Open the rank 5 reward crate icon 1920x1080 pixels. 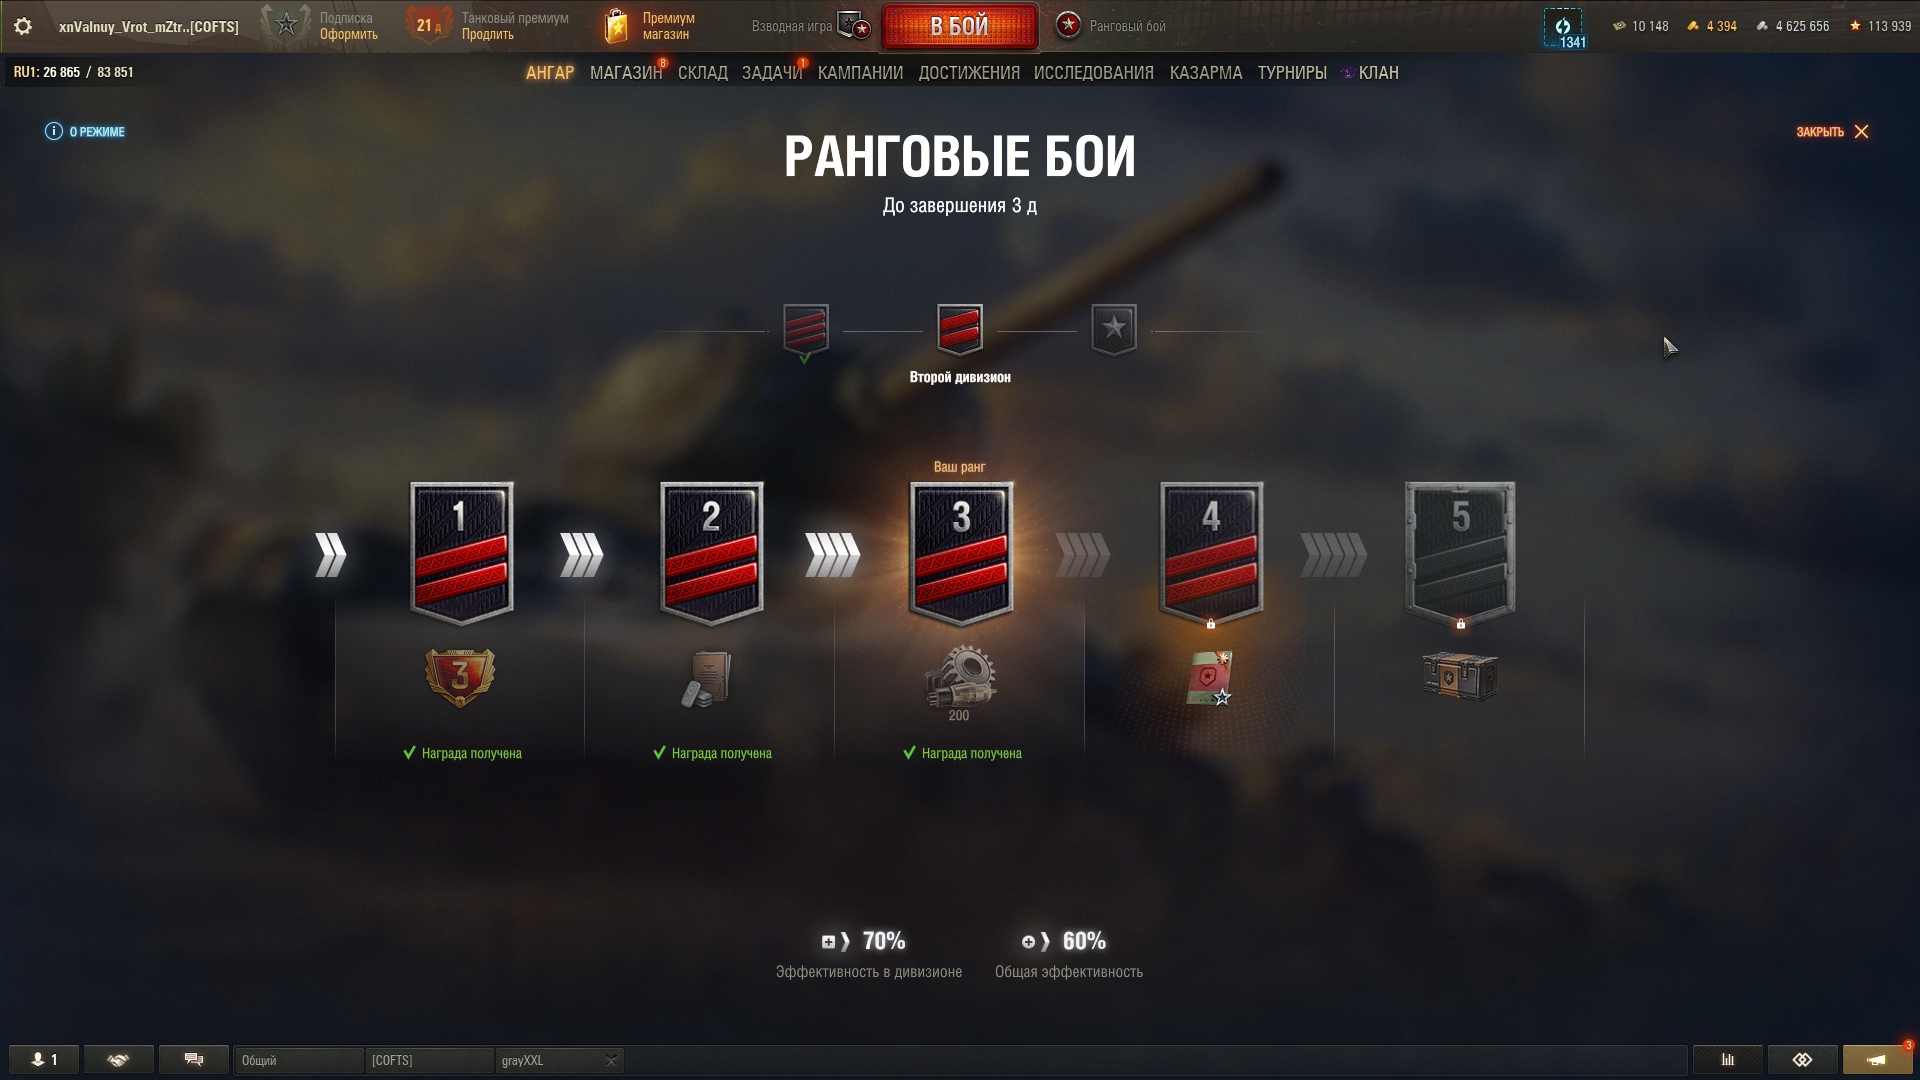1460,677
